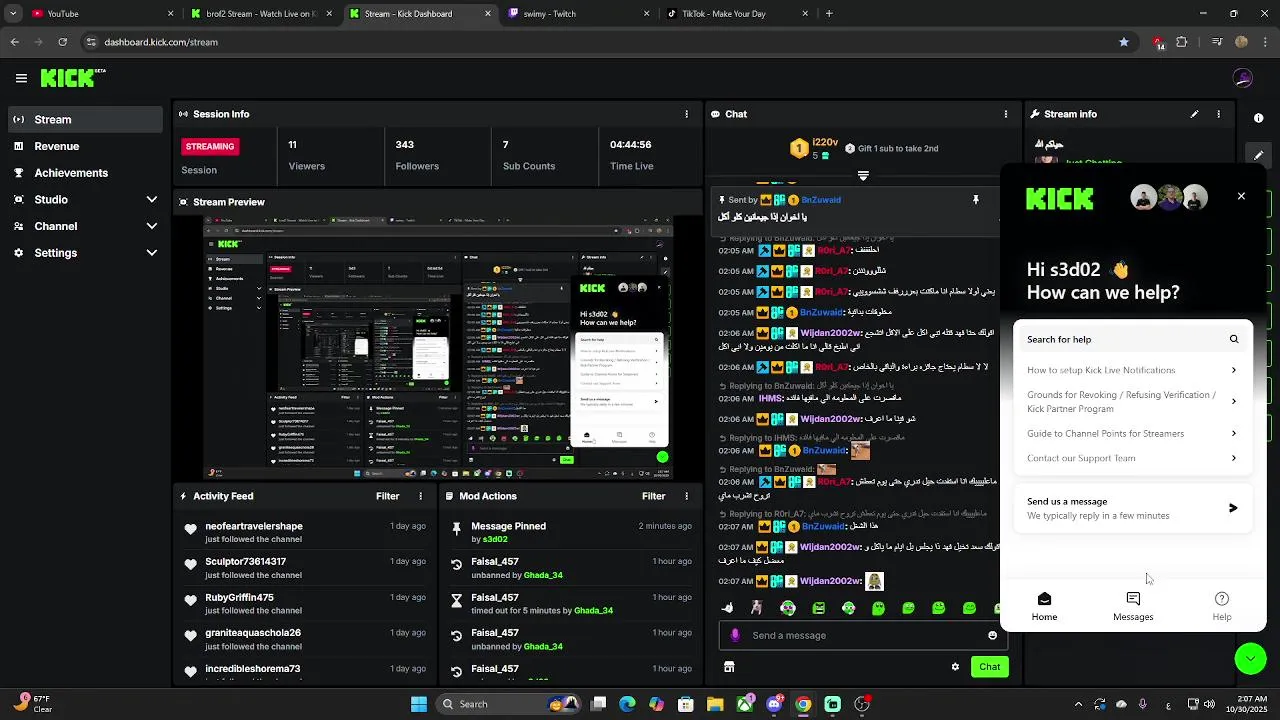Bookmark this page with the star icon
Screen dimensions: 1280x720
click(x=1124, y=42)
